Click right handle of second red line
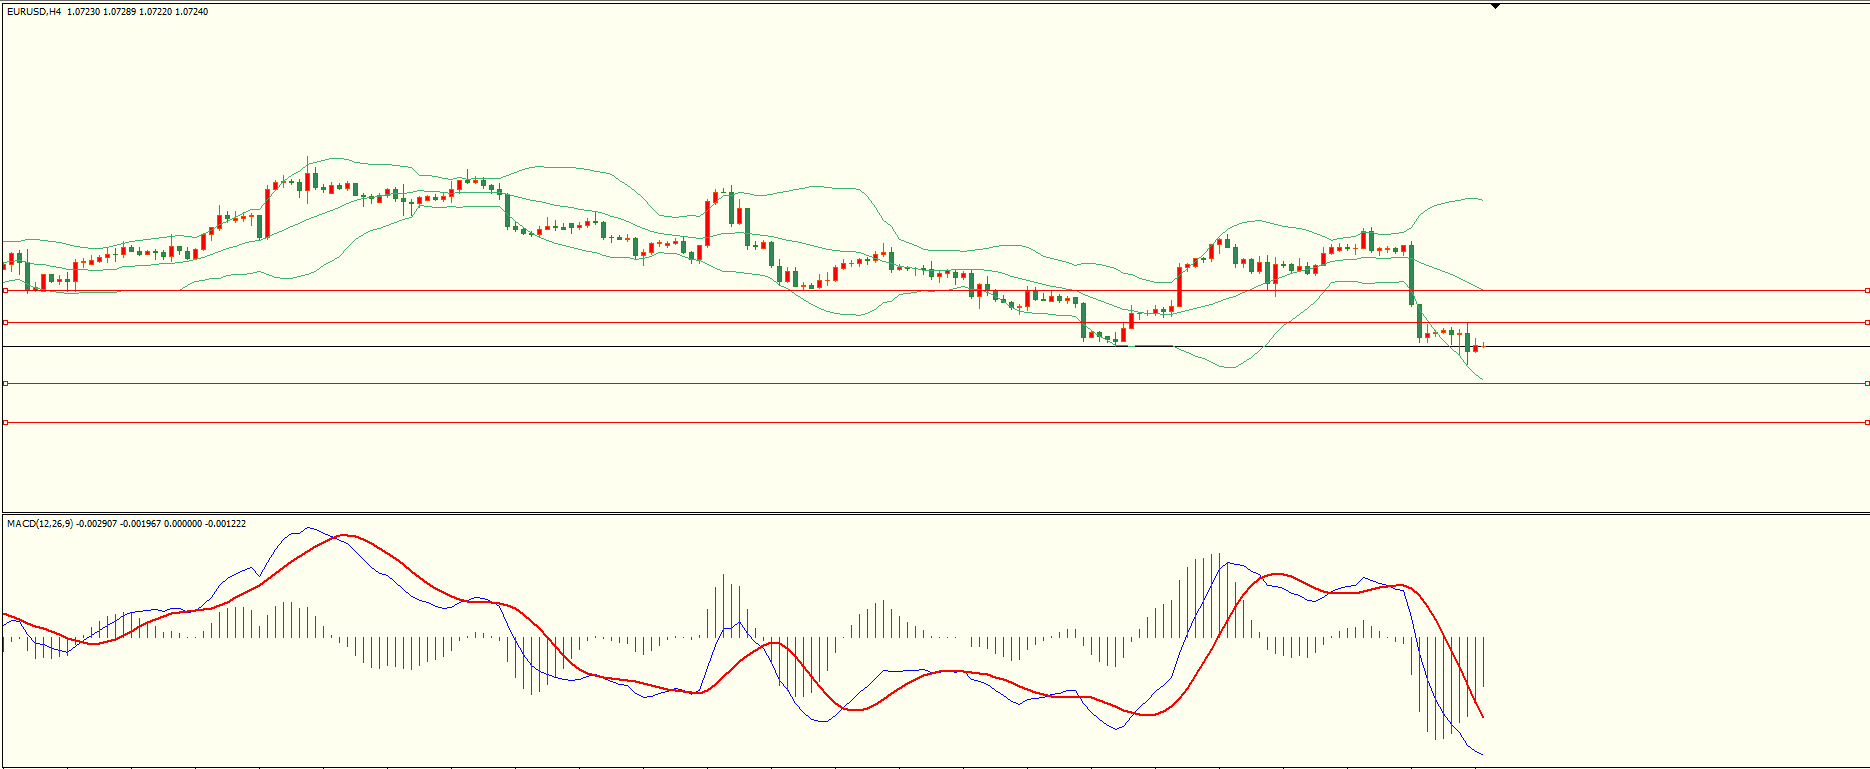This screenshot has width=1870, height=769. [1866, 323]
